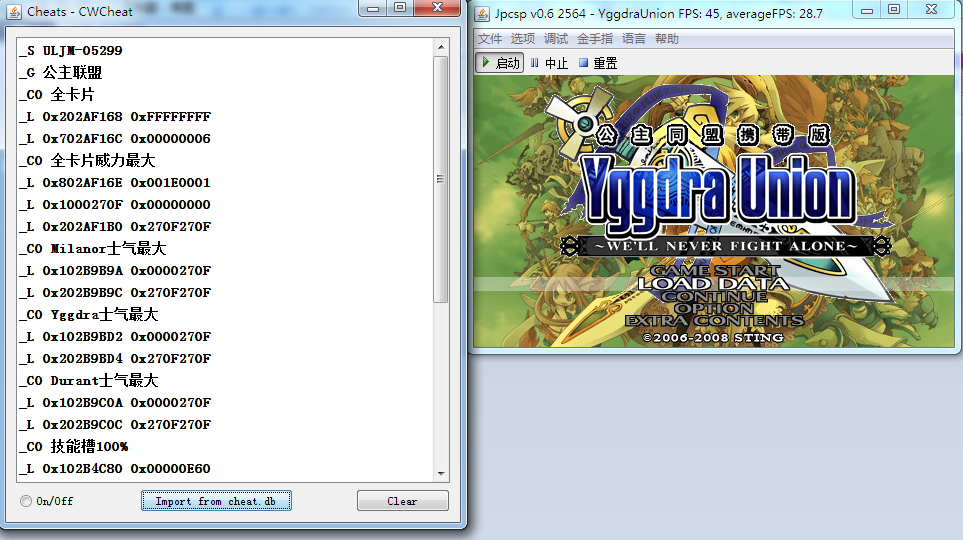Click the 重置 reset button in Jpcsp
963x540 pixels.
point(598,63)
